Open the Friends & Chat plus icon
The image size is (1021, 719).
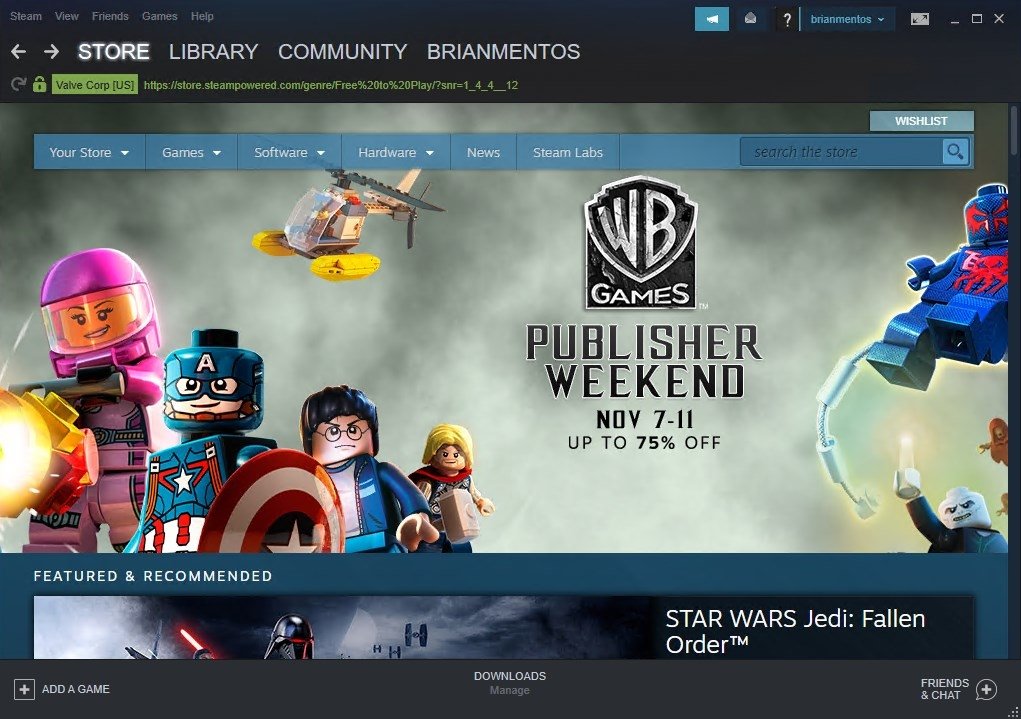click(986, 689)
